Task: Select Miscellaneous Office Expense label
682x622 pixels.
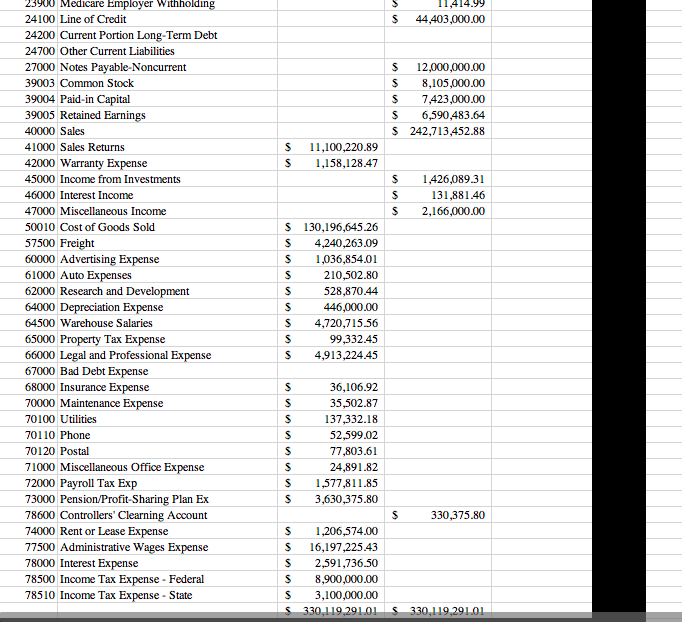Action: click(x=132, y=468)
